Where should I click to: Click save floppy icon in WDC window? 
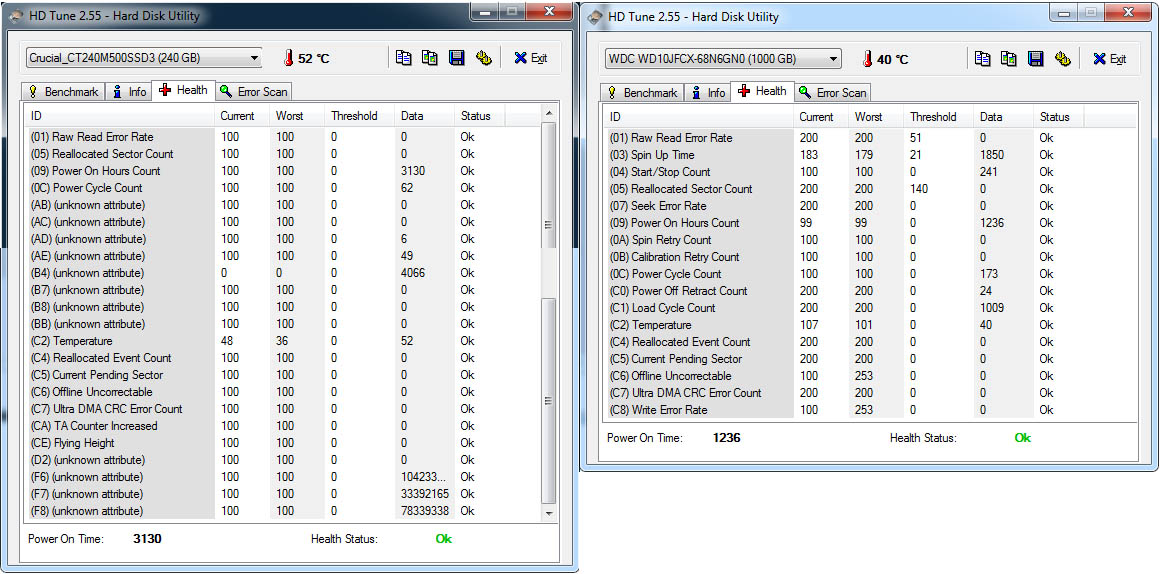pos(1036,59)
